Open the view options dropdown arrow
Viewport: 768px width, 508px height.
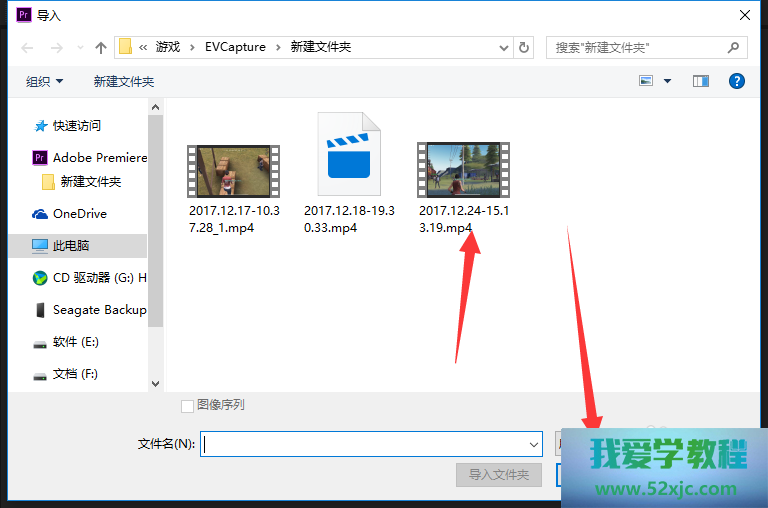(667, 81)
